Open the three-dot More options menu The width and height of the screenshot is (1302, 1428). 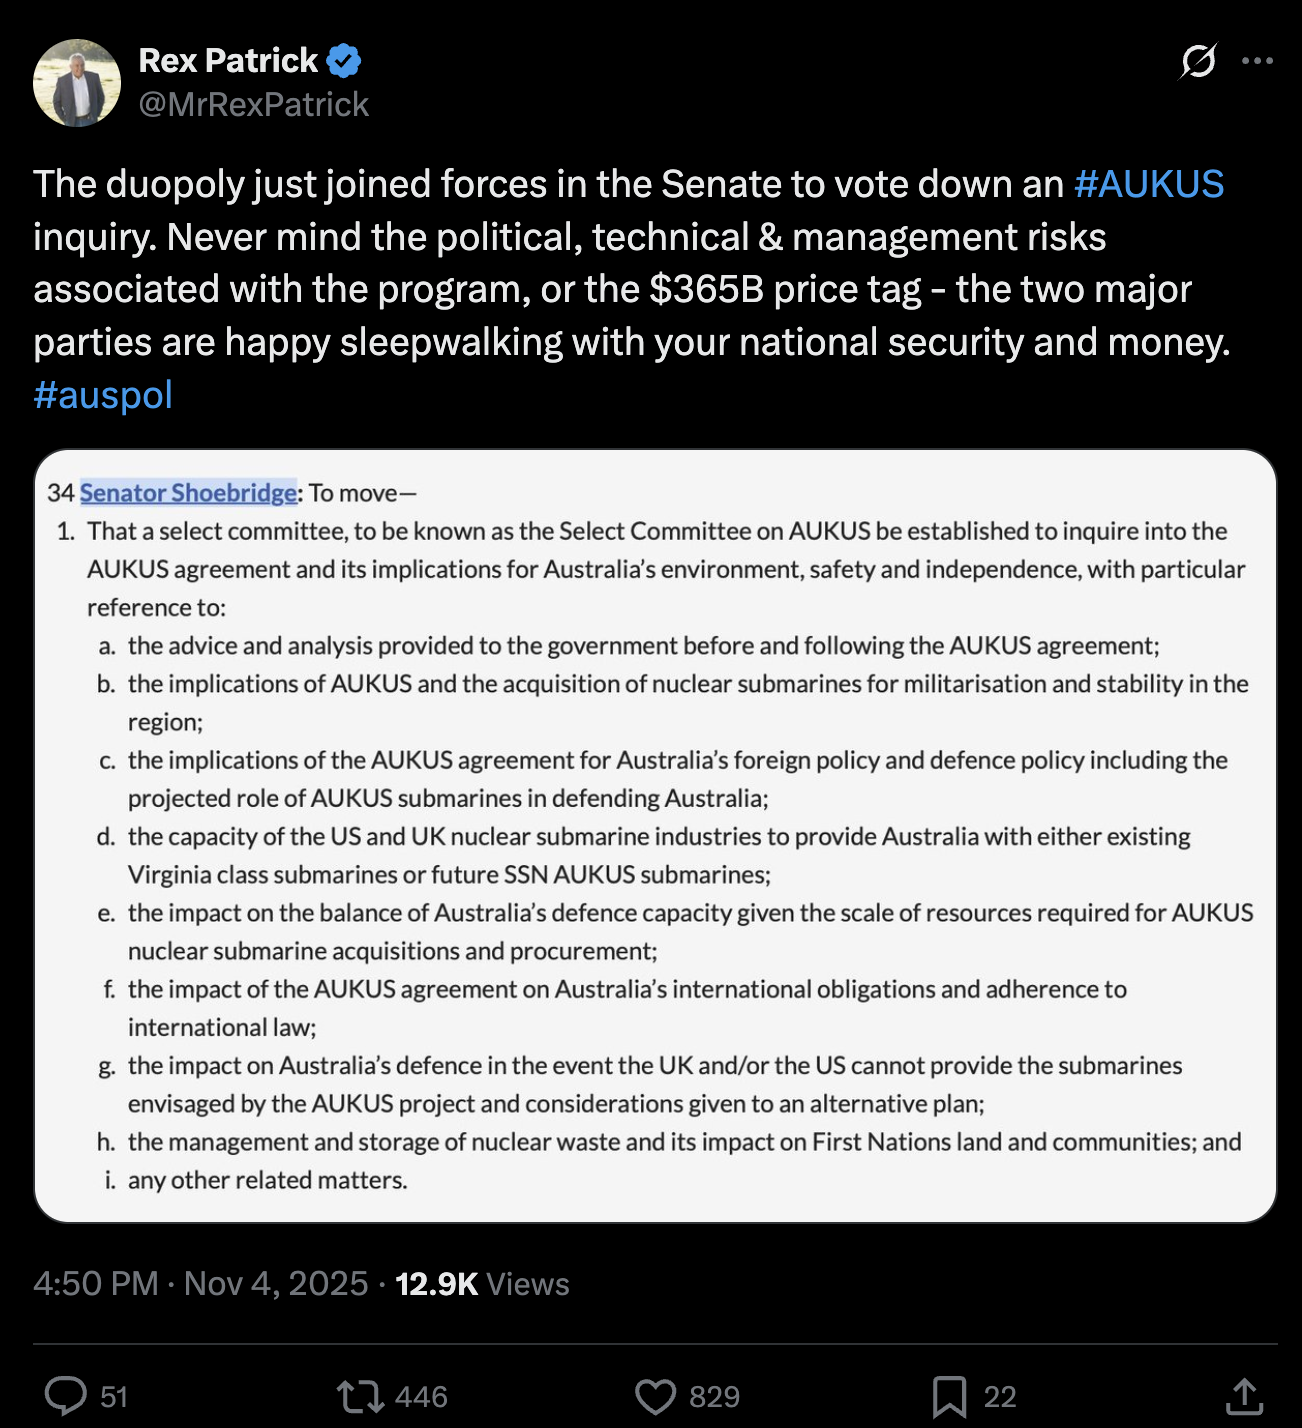pos(1257,61)
